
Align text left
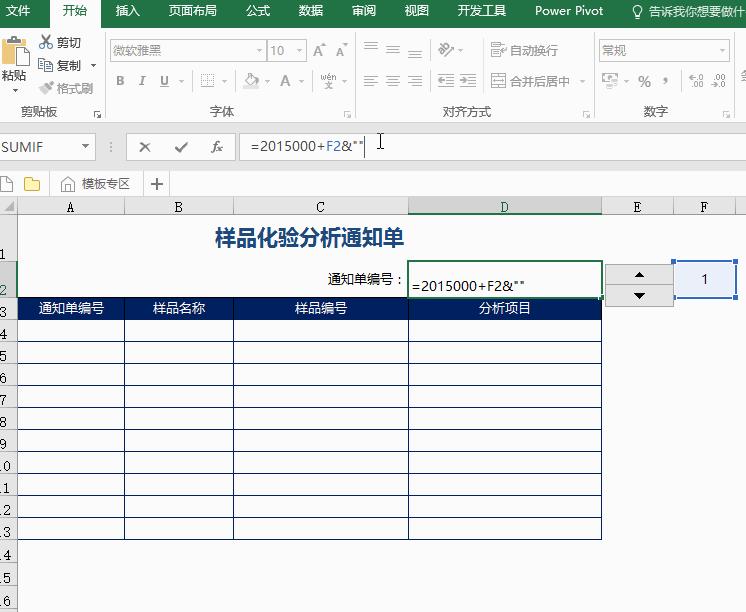point(371,81)
